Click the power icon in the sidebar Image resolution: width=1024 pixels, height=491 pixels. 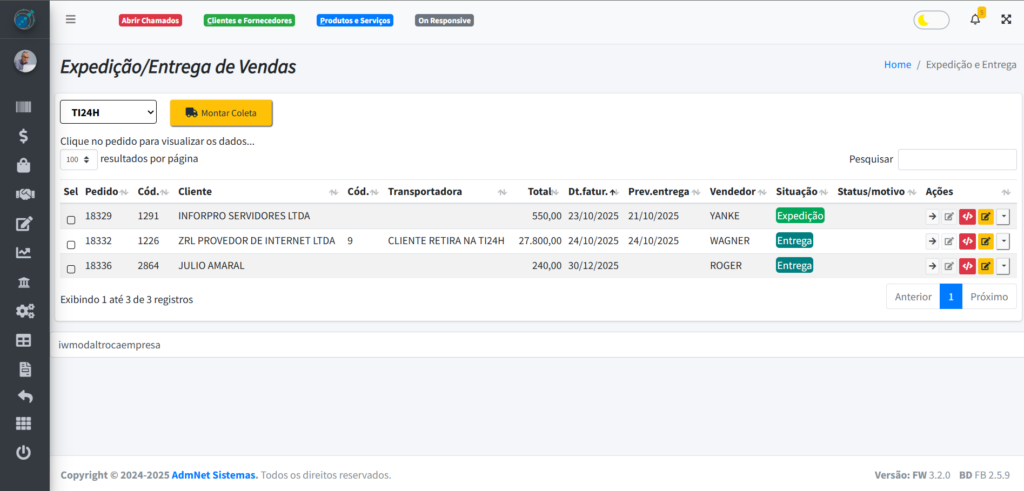pyautogui.click(x=25, y=453)
